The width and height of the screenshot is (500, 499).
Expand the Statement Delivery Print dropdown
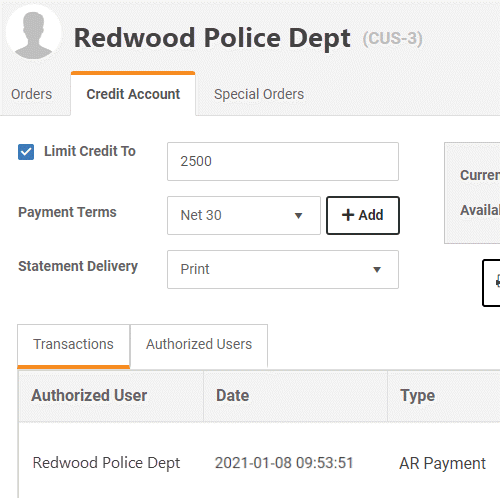pyautogui.click(x=283, y=269)
